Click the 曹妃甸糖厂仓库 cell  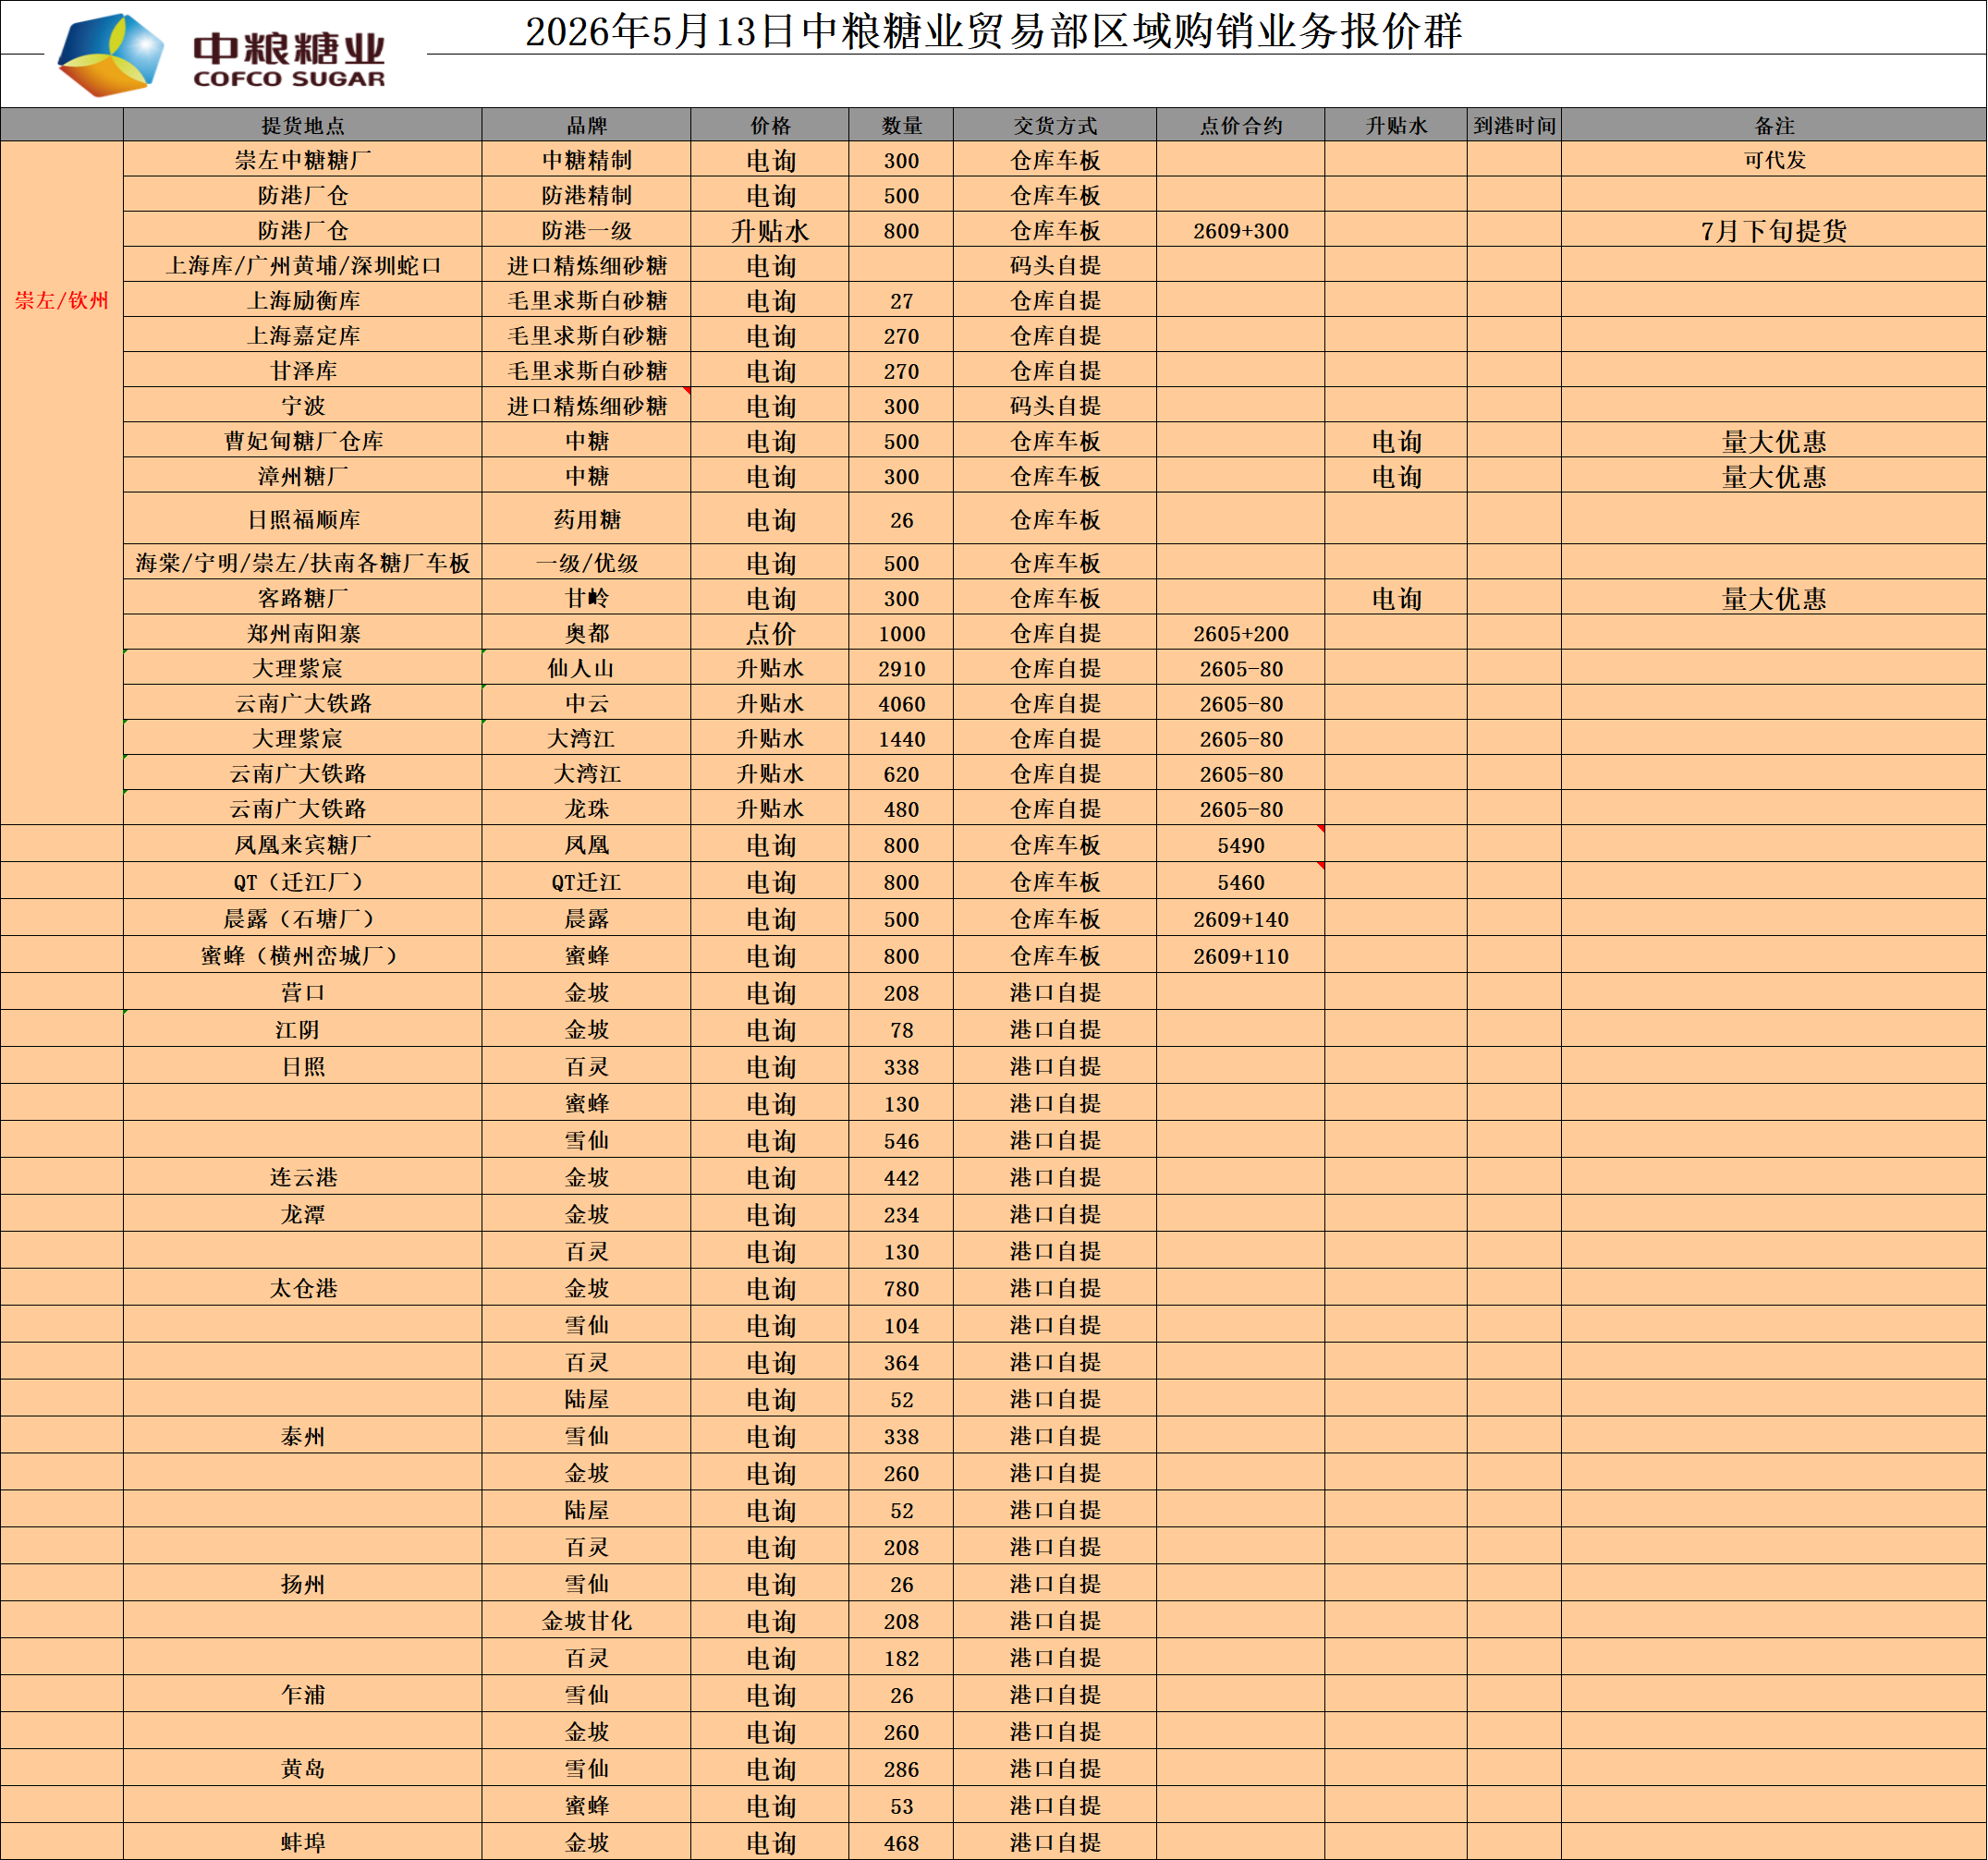[303, 440]
